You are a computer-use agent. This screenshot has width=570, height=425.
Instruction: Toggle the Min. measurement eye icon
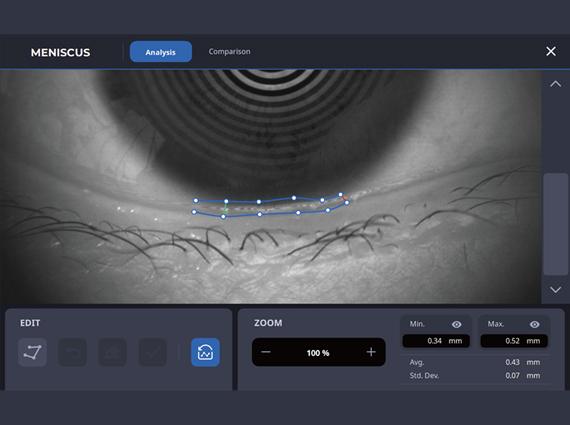457,324
